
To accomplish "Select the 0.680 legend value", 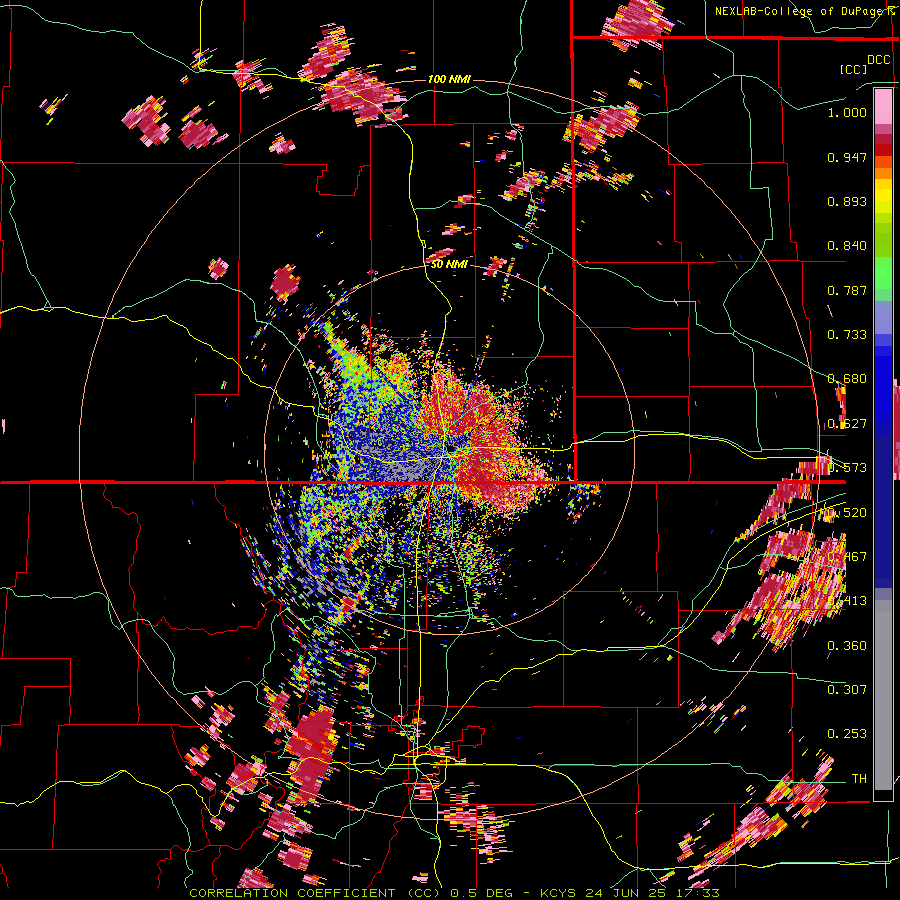I will click(x=847, y=379).
